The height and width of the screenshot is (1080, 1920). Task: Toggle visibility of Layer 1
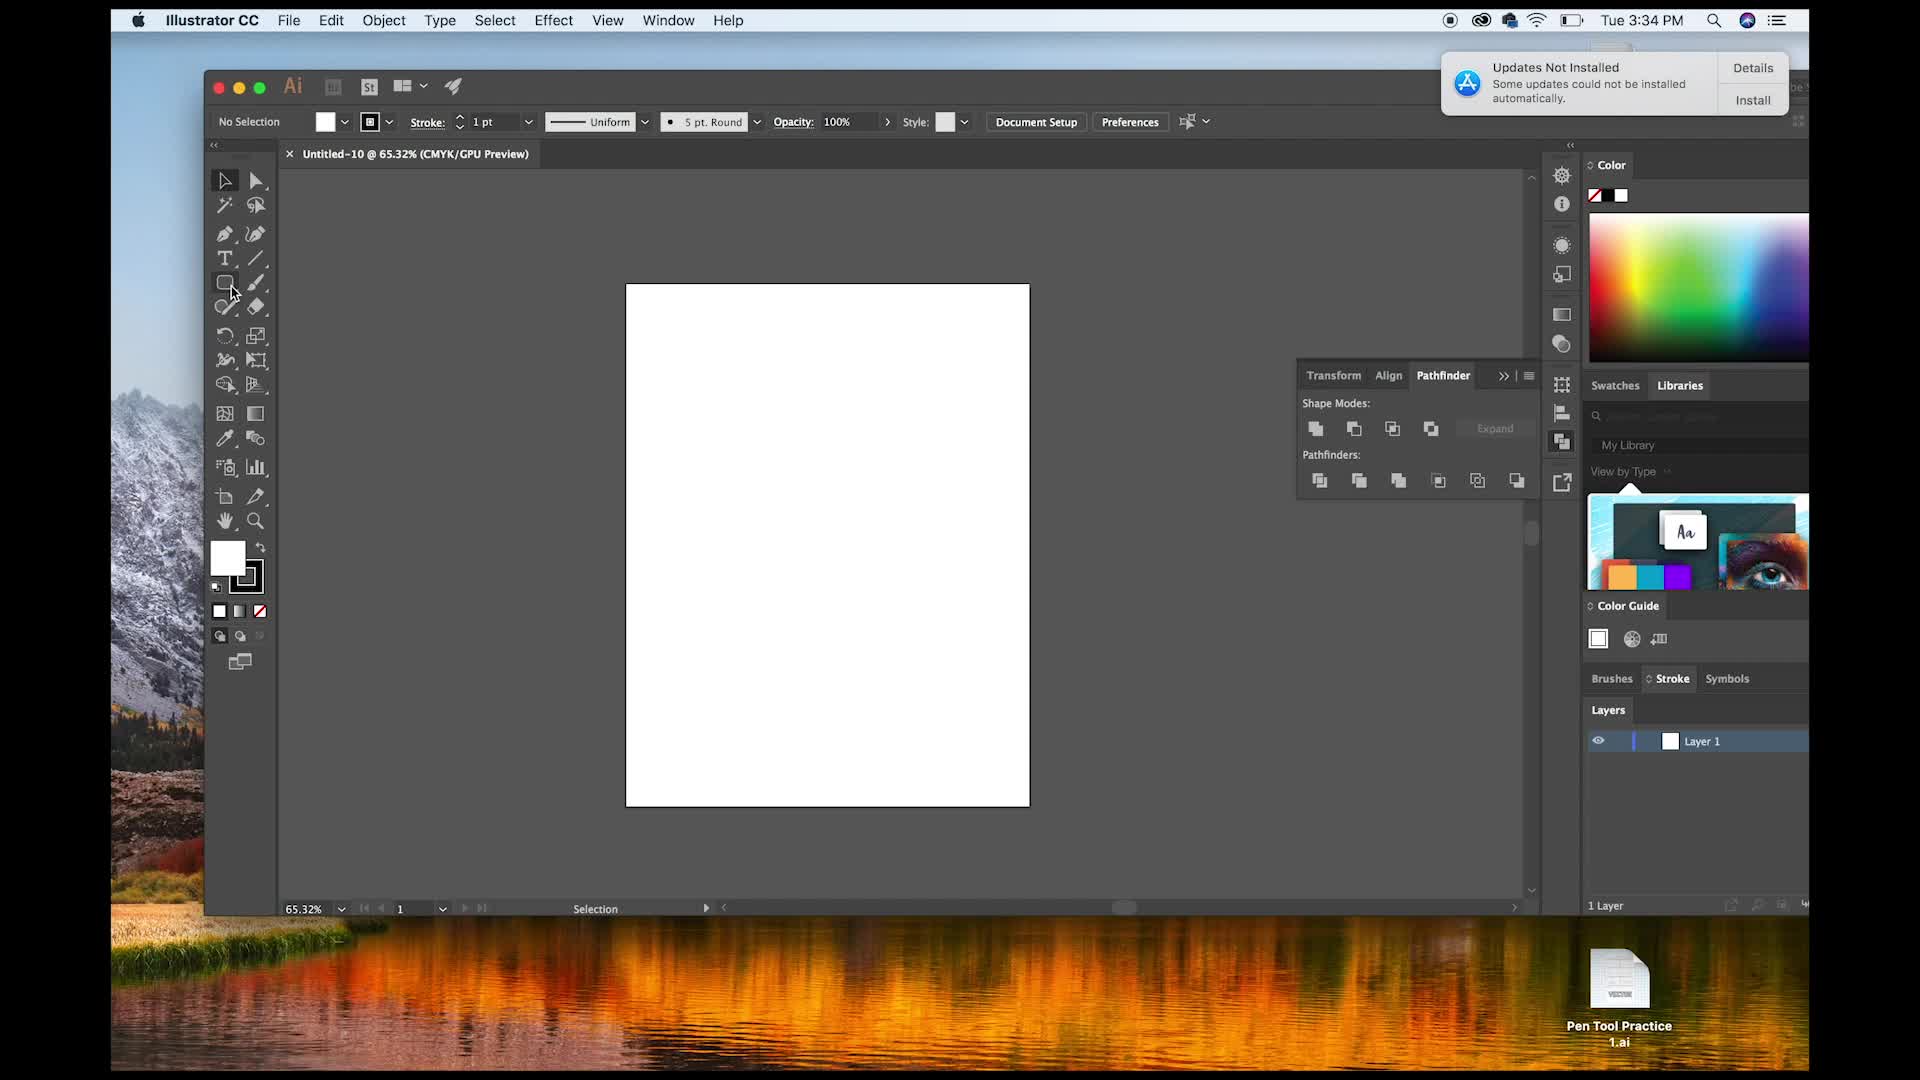[x=1598, y=741]
